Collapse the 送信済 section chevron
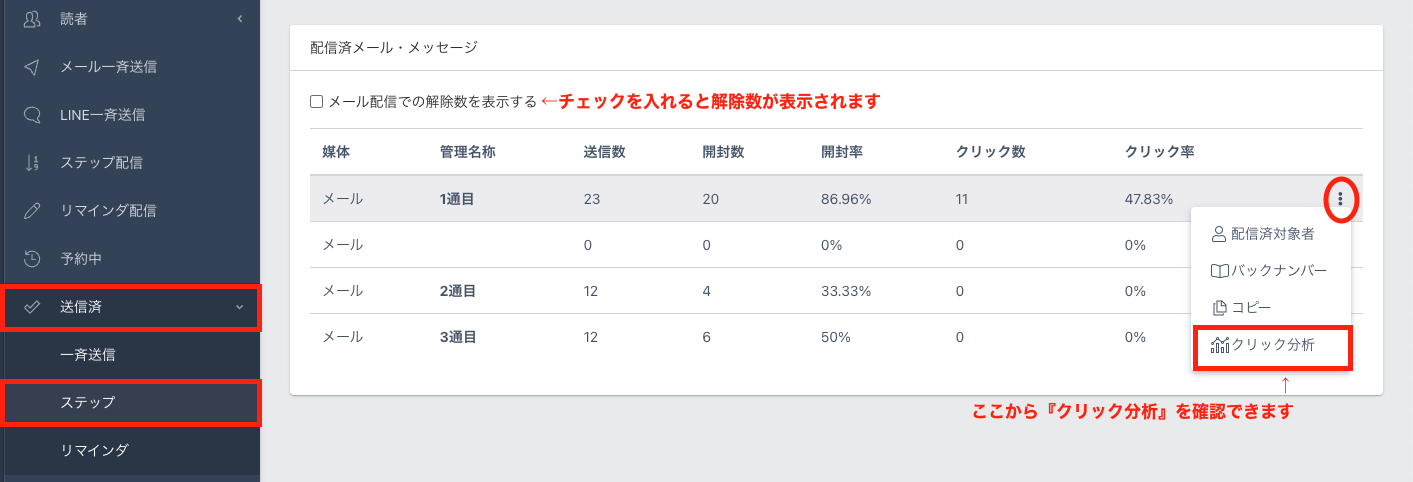Image resolution: width=1413 pixels, height=482 pixels. 240,307
